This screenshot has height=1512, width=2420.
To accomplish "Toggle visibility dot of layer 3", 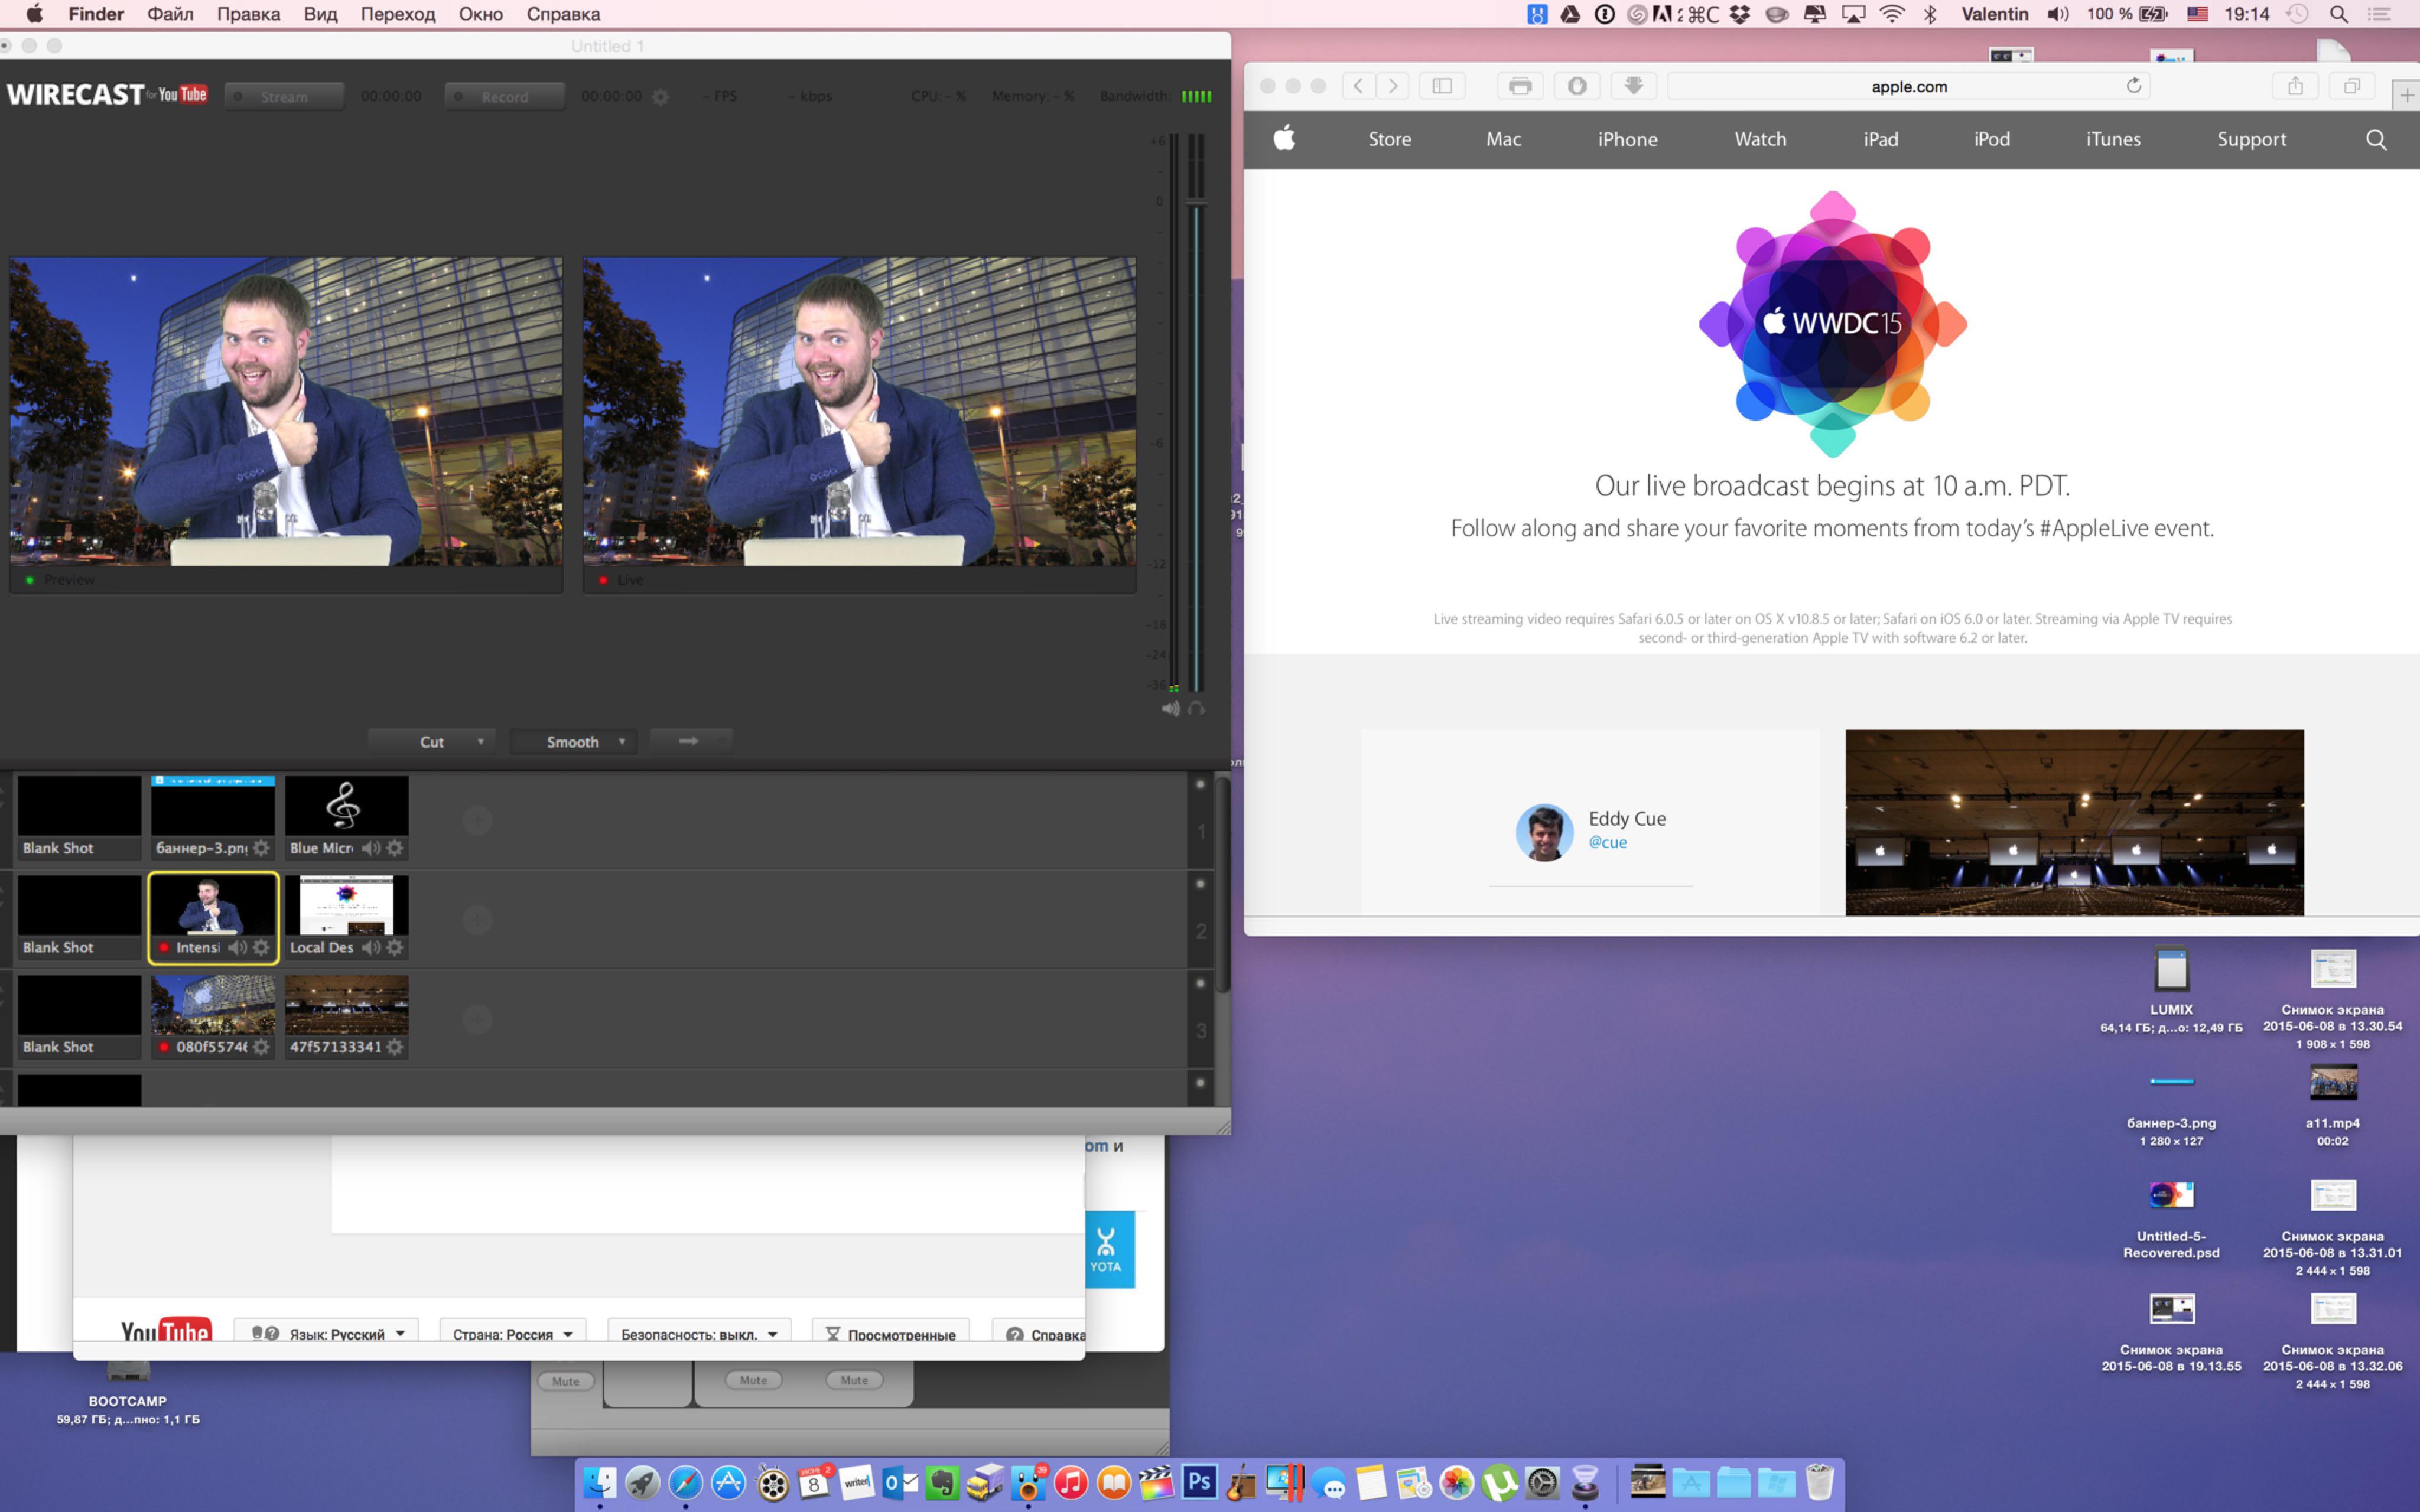I will (x=1200, y=983).
